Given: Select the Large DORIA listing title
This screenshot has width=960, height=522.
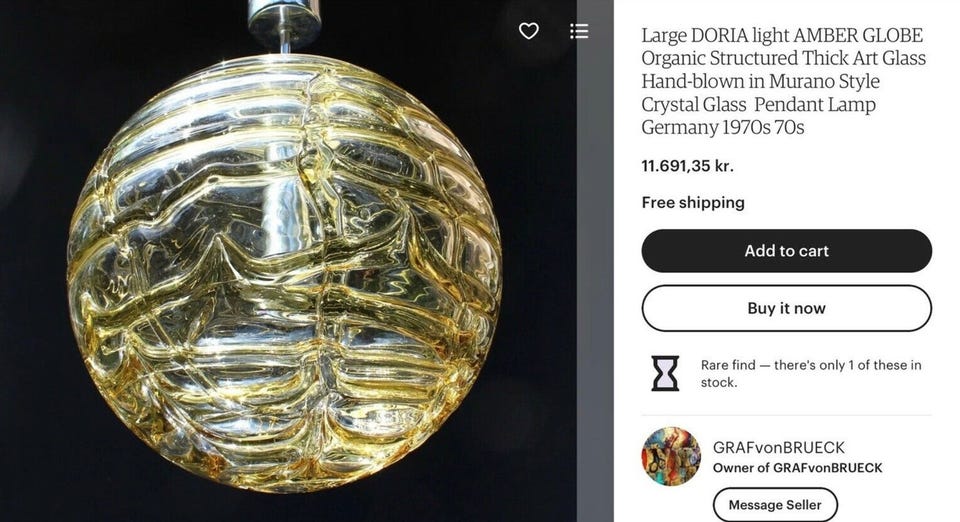Looking at the screenshot, I should coord(784,81).
